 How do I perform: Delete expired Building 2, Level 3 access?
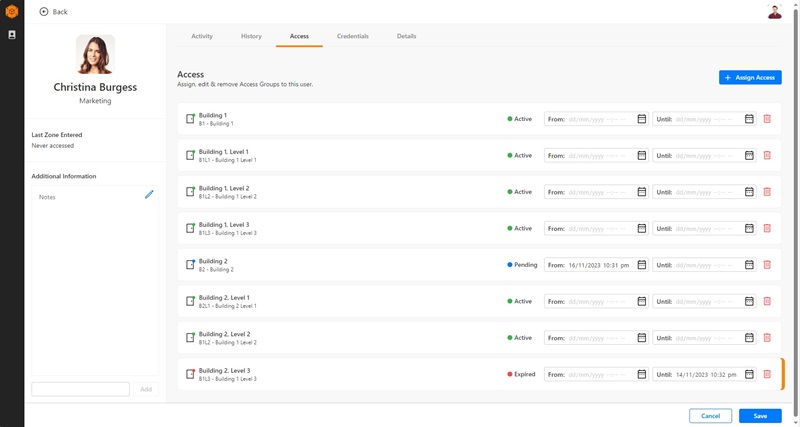pyautogui.click(x=767, y=374)
